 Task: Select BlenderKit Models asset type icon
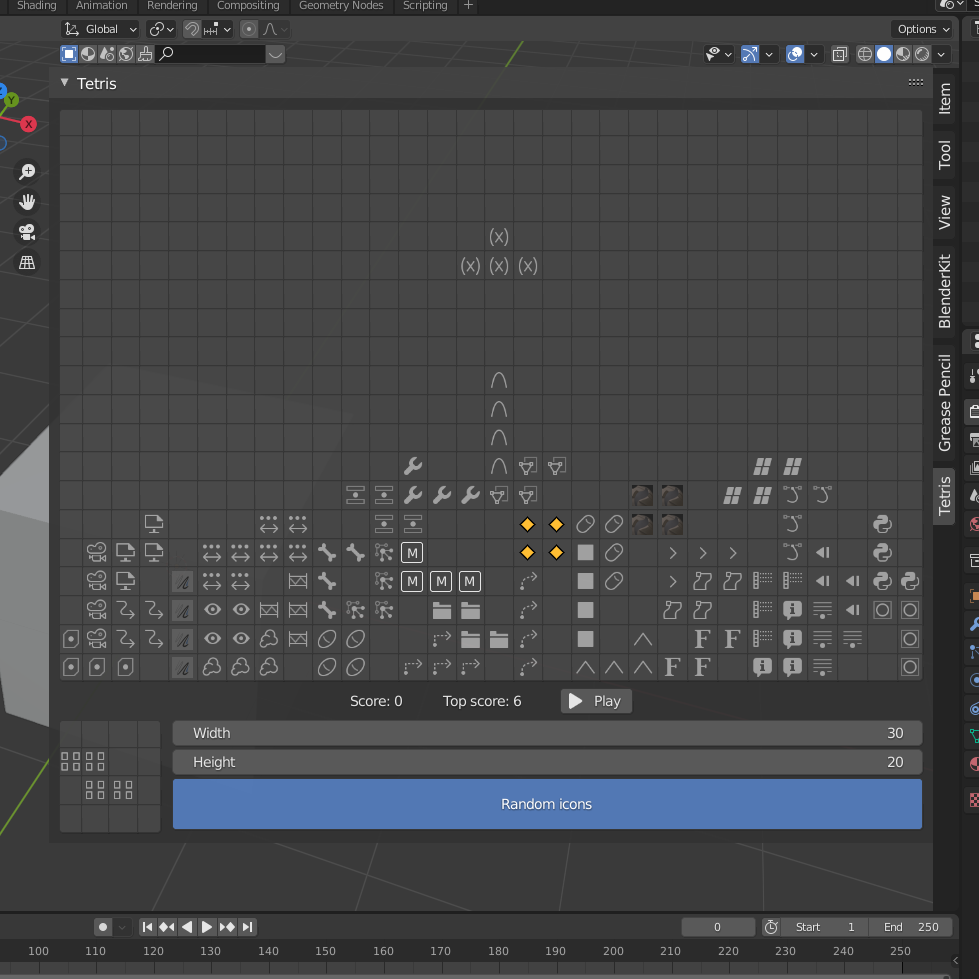pos(69,54)
